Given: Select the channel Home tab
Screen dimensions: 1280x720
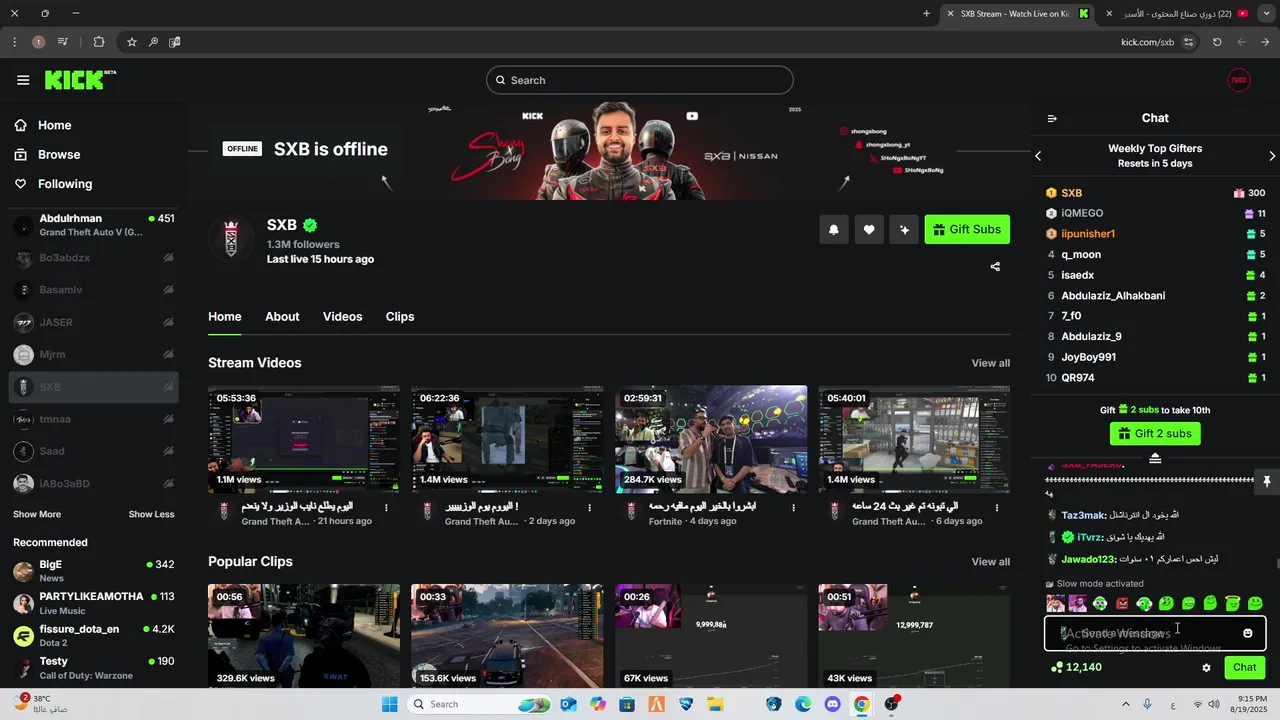Looking at the screenshot, I should click(x=225, y=316).
